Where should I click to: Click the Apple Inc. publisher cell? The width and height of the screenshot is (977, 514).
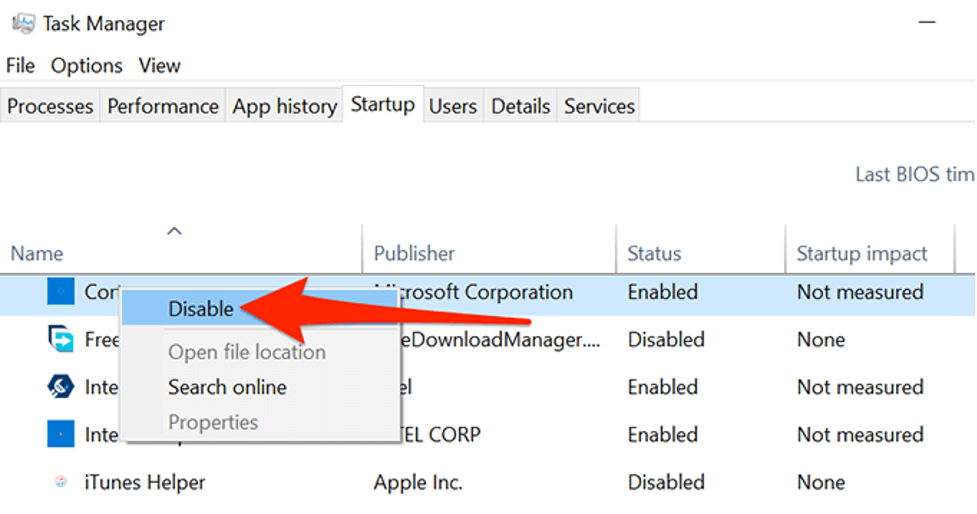tap(418, 482)
